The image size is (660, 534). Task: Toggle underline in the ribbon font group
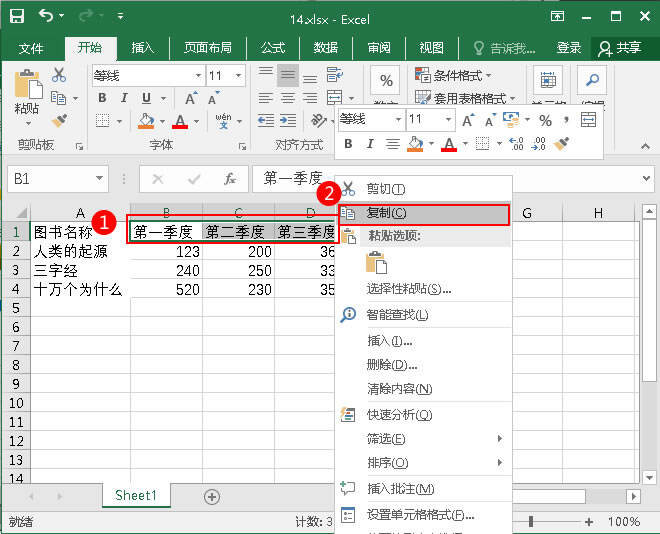tap(146, 98)
